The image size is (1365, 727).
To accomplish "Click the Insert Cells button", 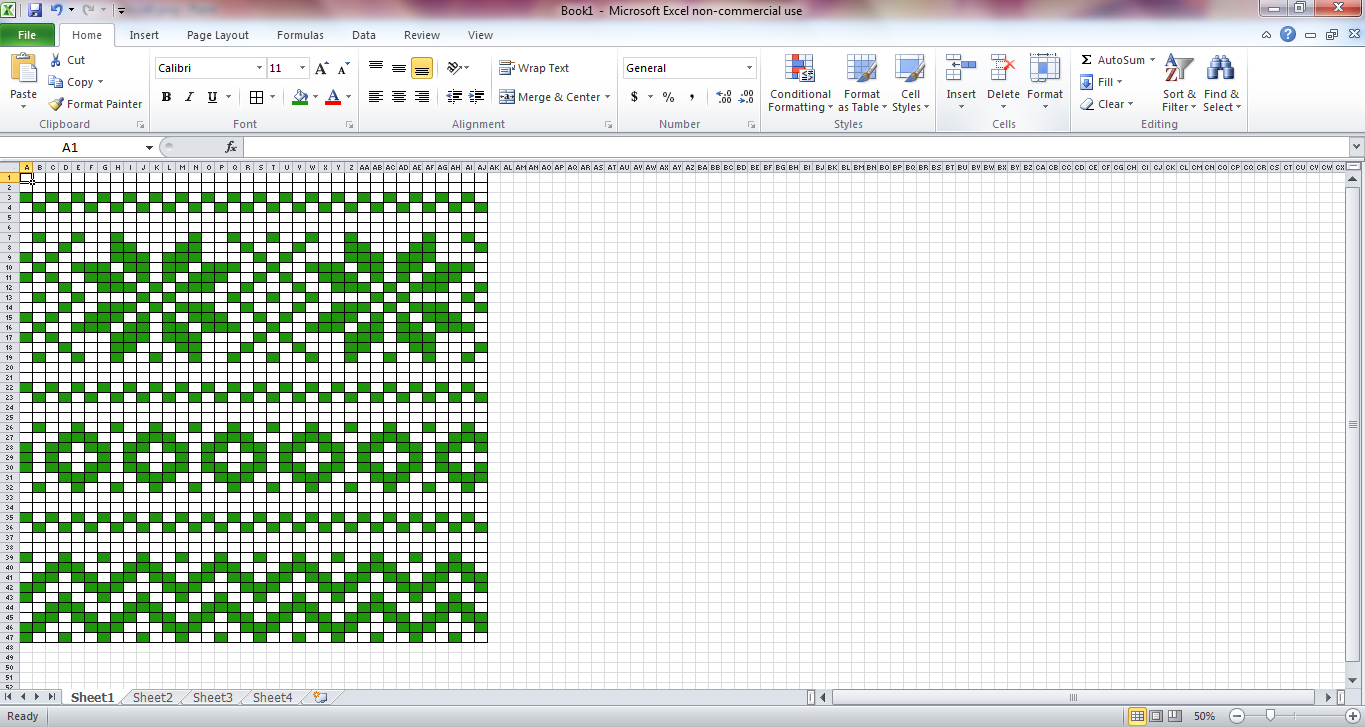I will click(960, 80).
